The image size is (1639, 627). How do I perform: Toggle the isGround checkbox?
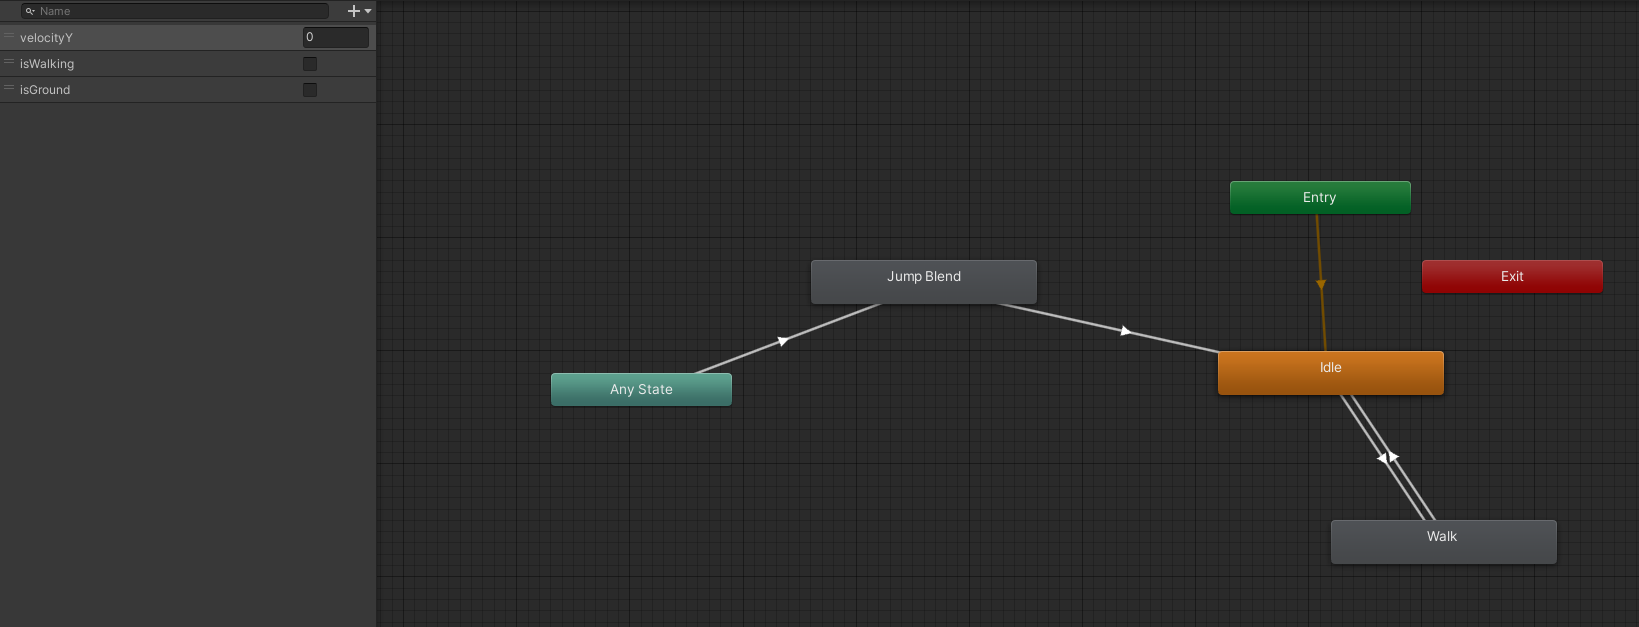tap(310, 90)
